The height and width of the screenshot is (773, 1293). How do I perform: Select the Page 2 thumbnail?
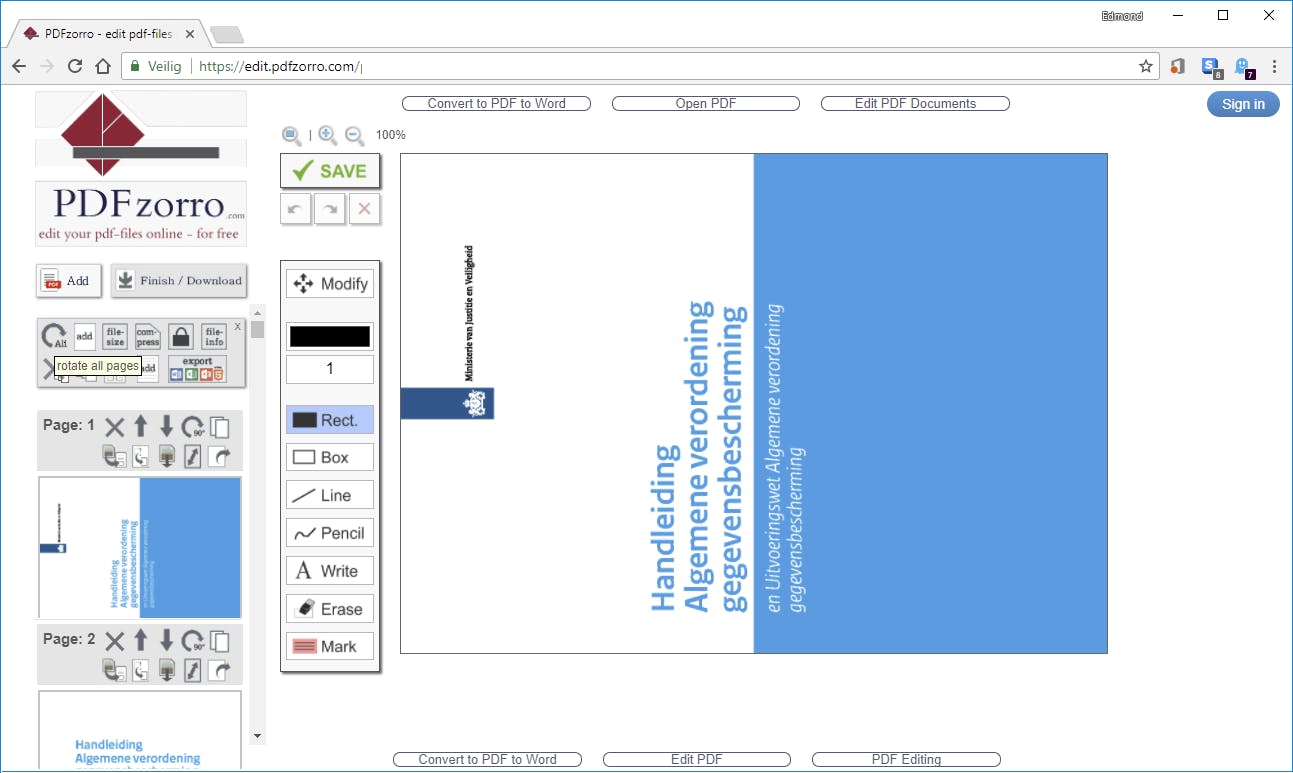pyautogui.click(x=140, y=730)
